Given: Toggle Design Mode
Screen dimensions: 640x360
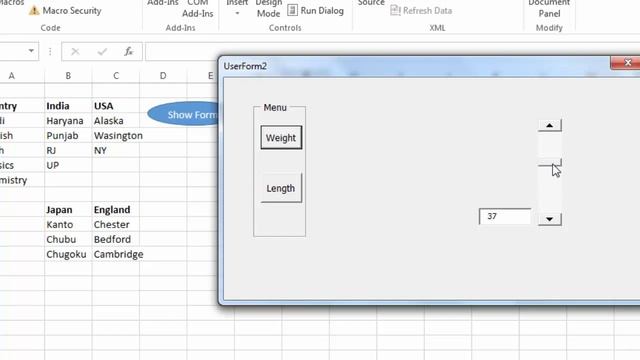Looking at the screenshot, I should pos(268,8).
